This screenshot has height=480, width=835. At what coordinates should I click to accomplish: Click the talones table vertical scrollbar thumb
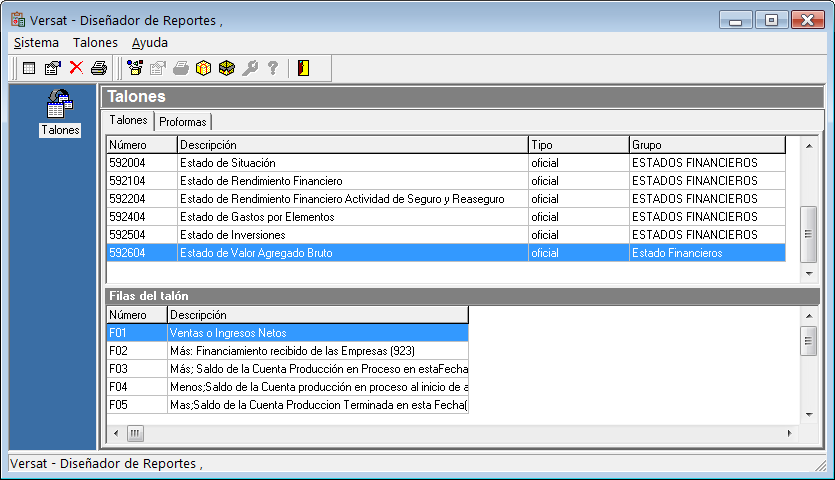809,234
